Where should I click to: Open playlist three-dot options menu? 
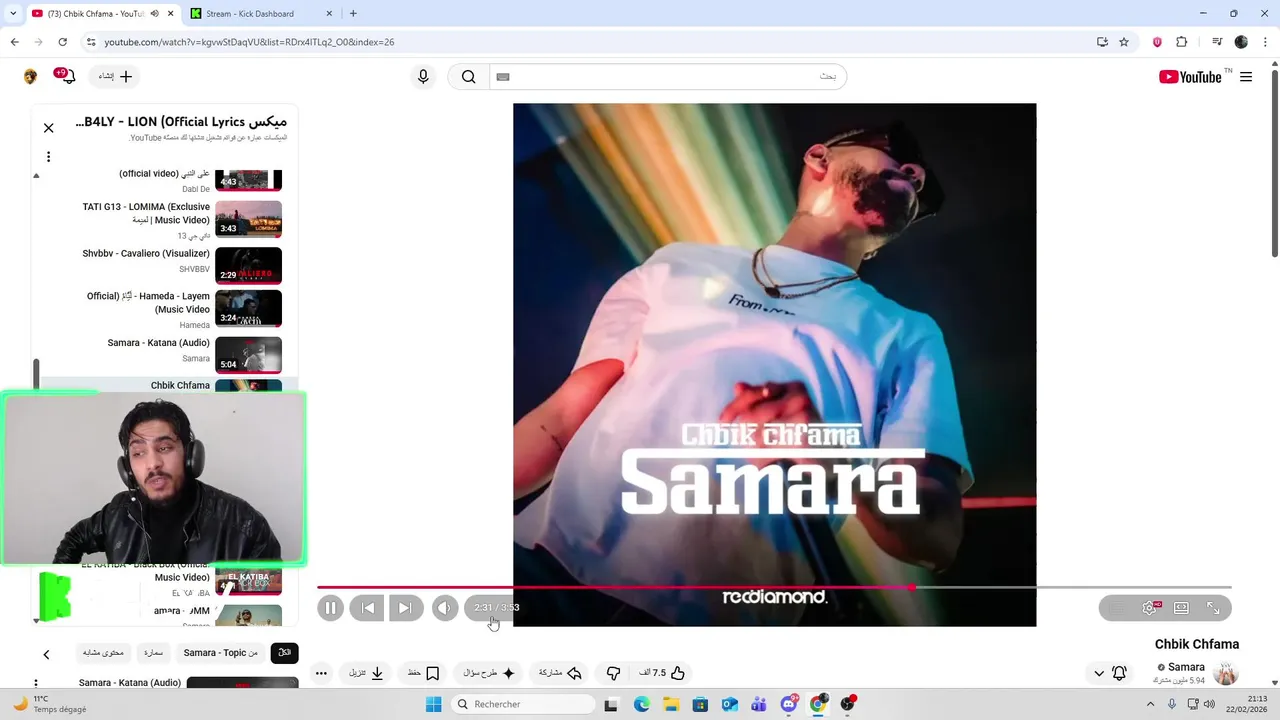coord(48,157)
